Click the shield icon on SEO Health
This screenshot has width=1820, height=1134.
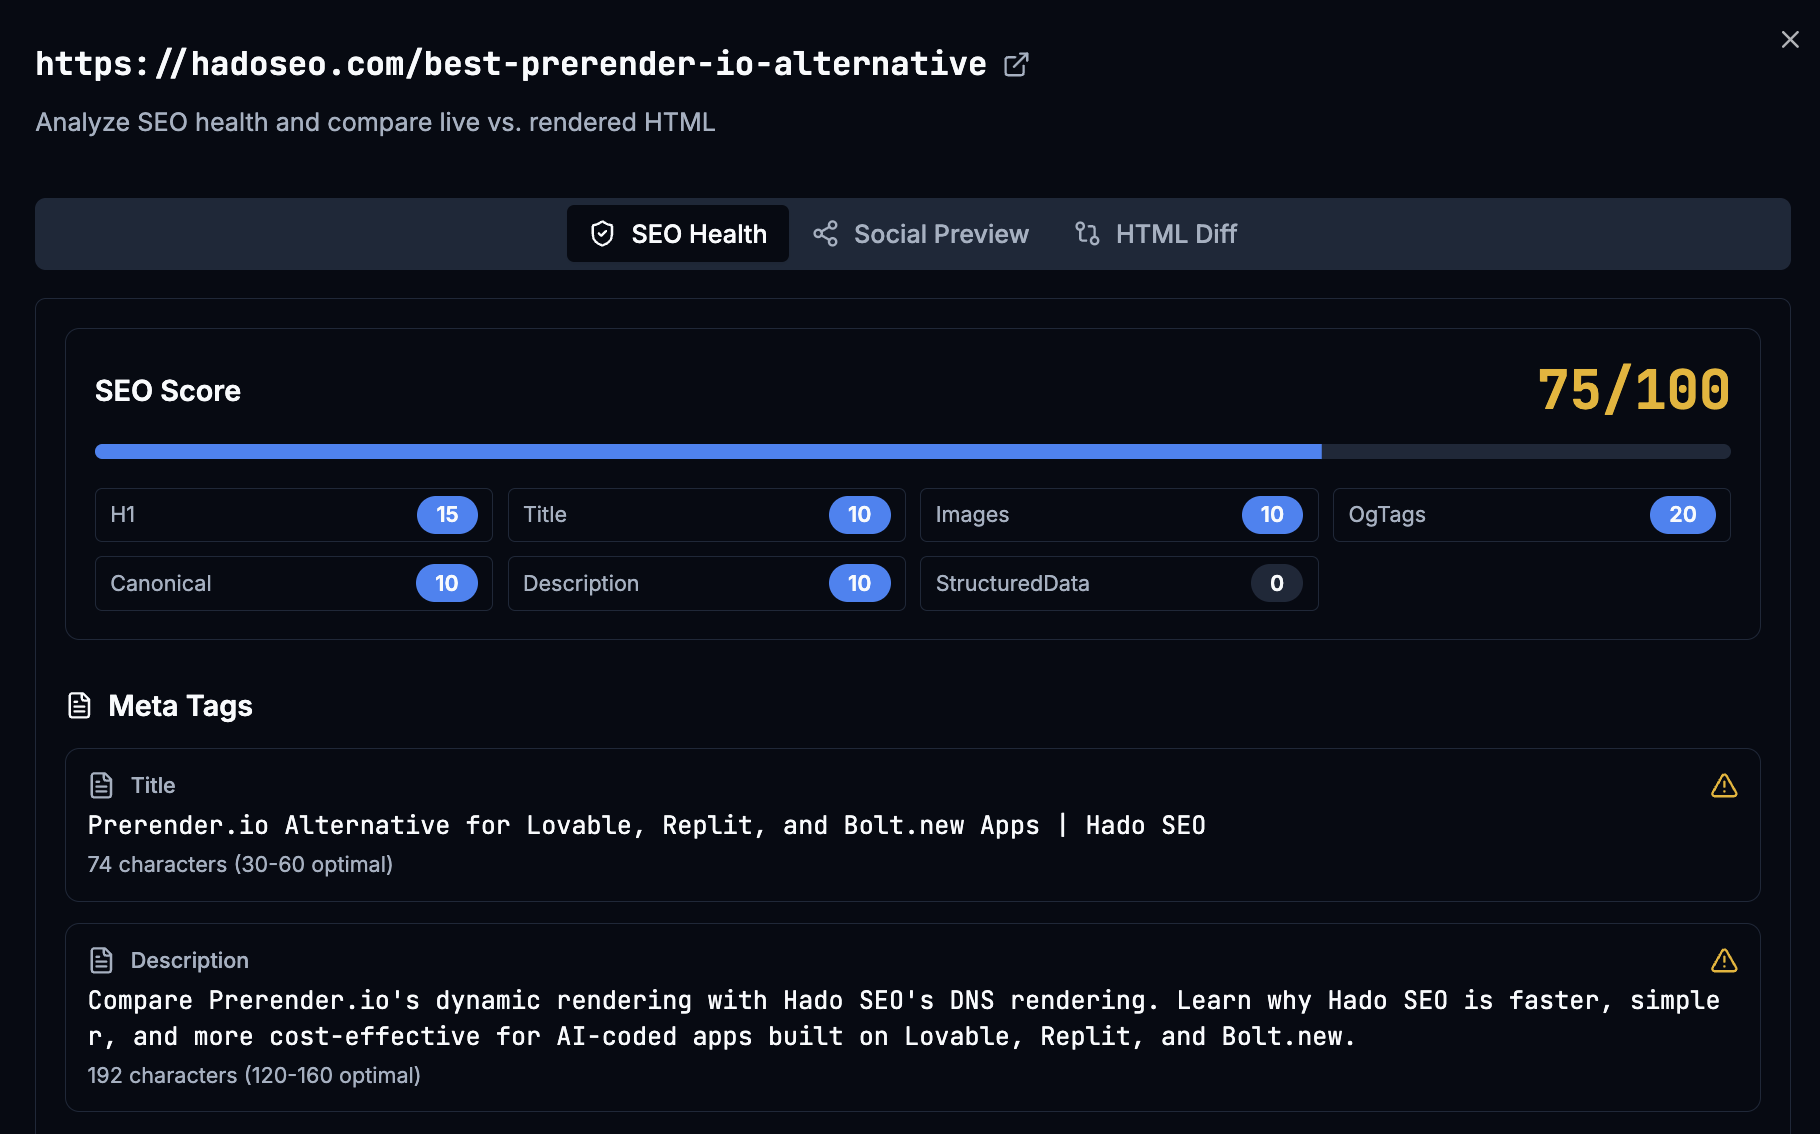pos(602,234)
